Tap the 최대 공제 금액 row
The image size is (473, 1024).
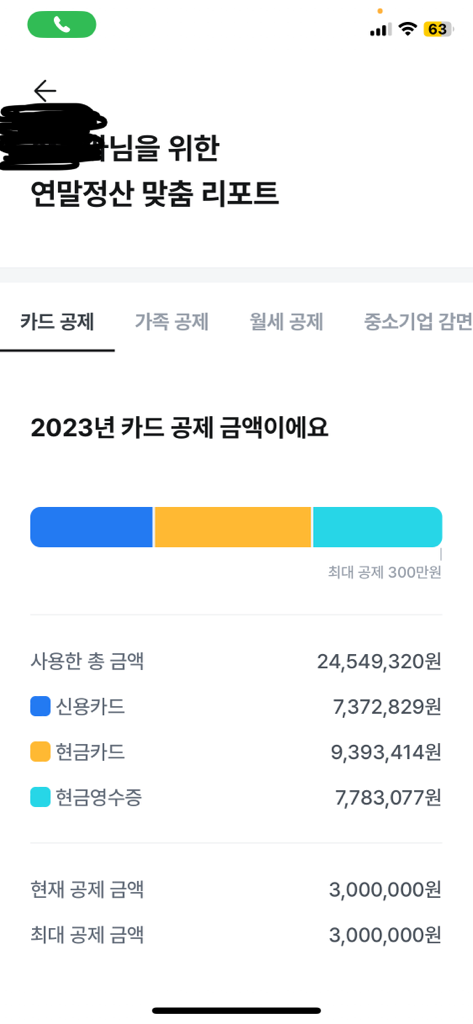(236, 935)
